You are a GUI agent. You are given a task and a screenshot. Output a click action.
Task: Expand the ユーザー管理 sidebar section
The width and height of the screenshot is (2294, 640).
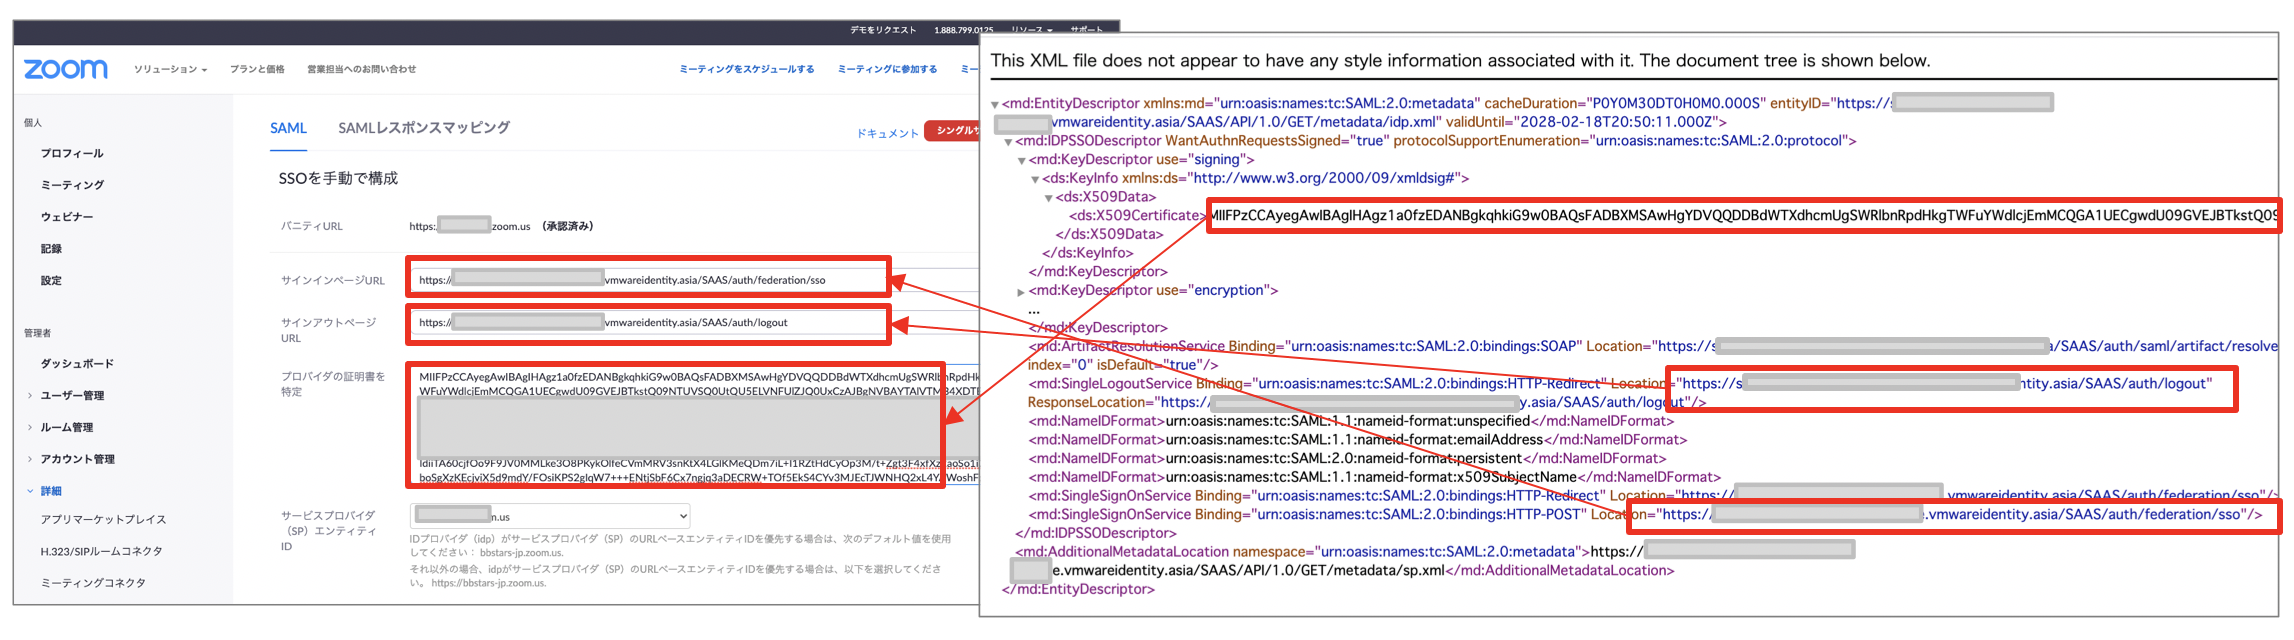tap(72, 396)
